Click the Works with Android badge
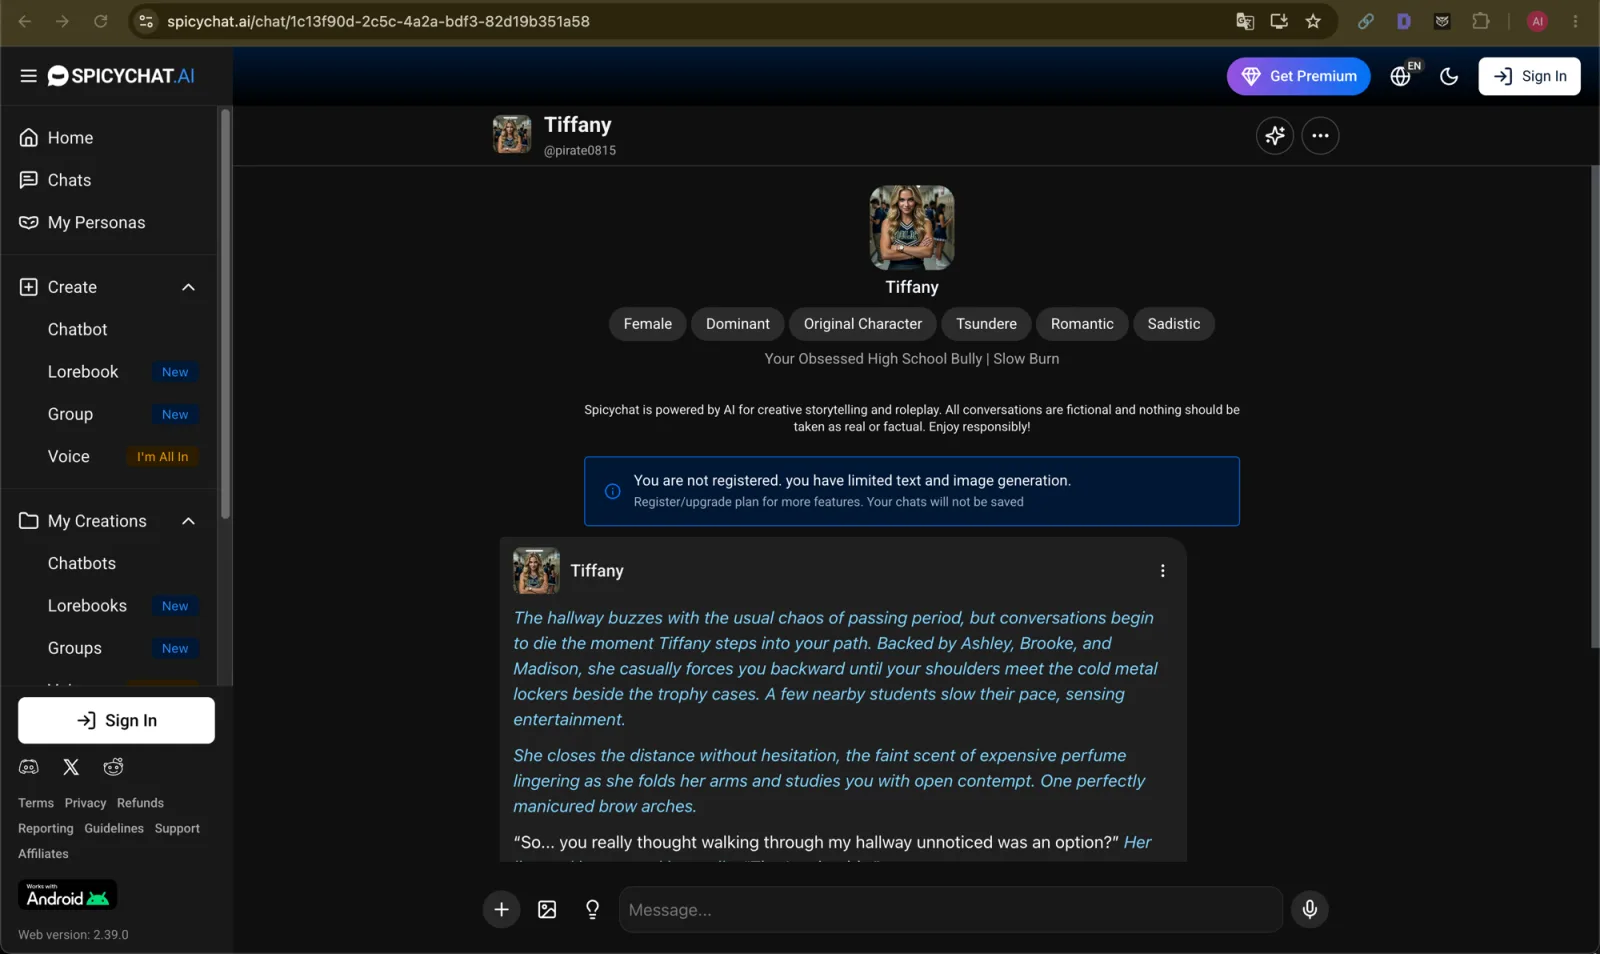The image size is (1600, 954). pyautogui.click(x=67, y=895)
